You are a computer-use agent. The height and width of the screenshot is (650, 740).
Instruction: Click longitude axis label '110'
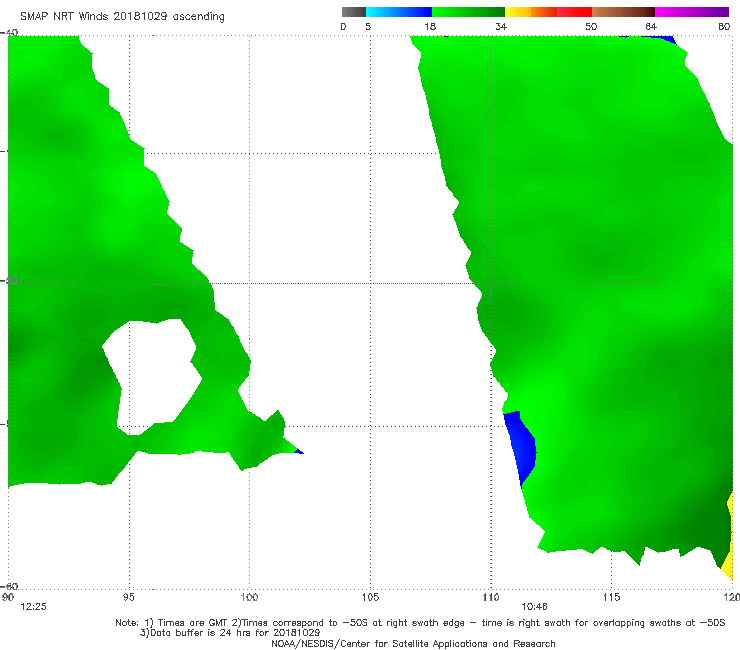[x=491, y=597]
